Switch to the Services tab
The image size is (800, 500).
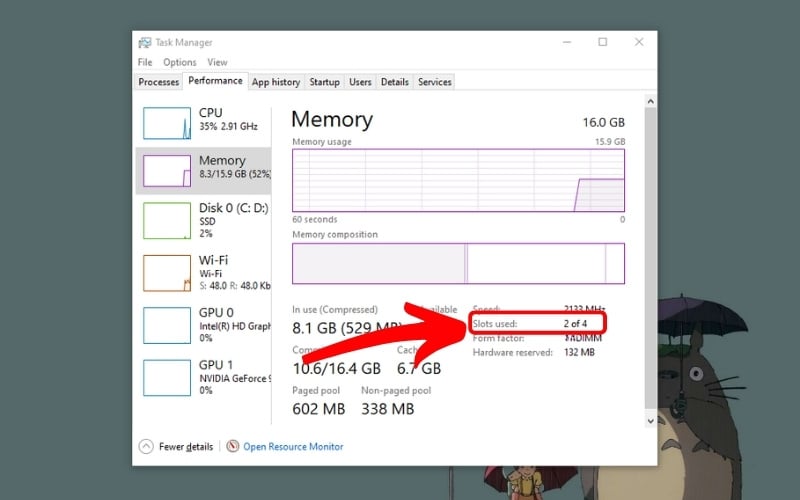pyautogui.click(x=435, y=82)
